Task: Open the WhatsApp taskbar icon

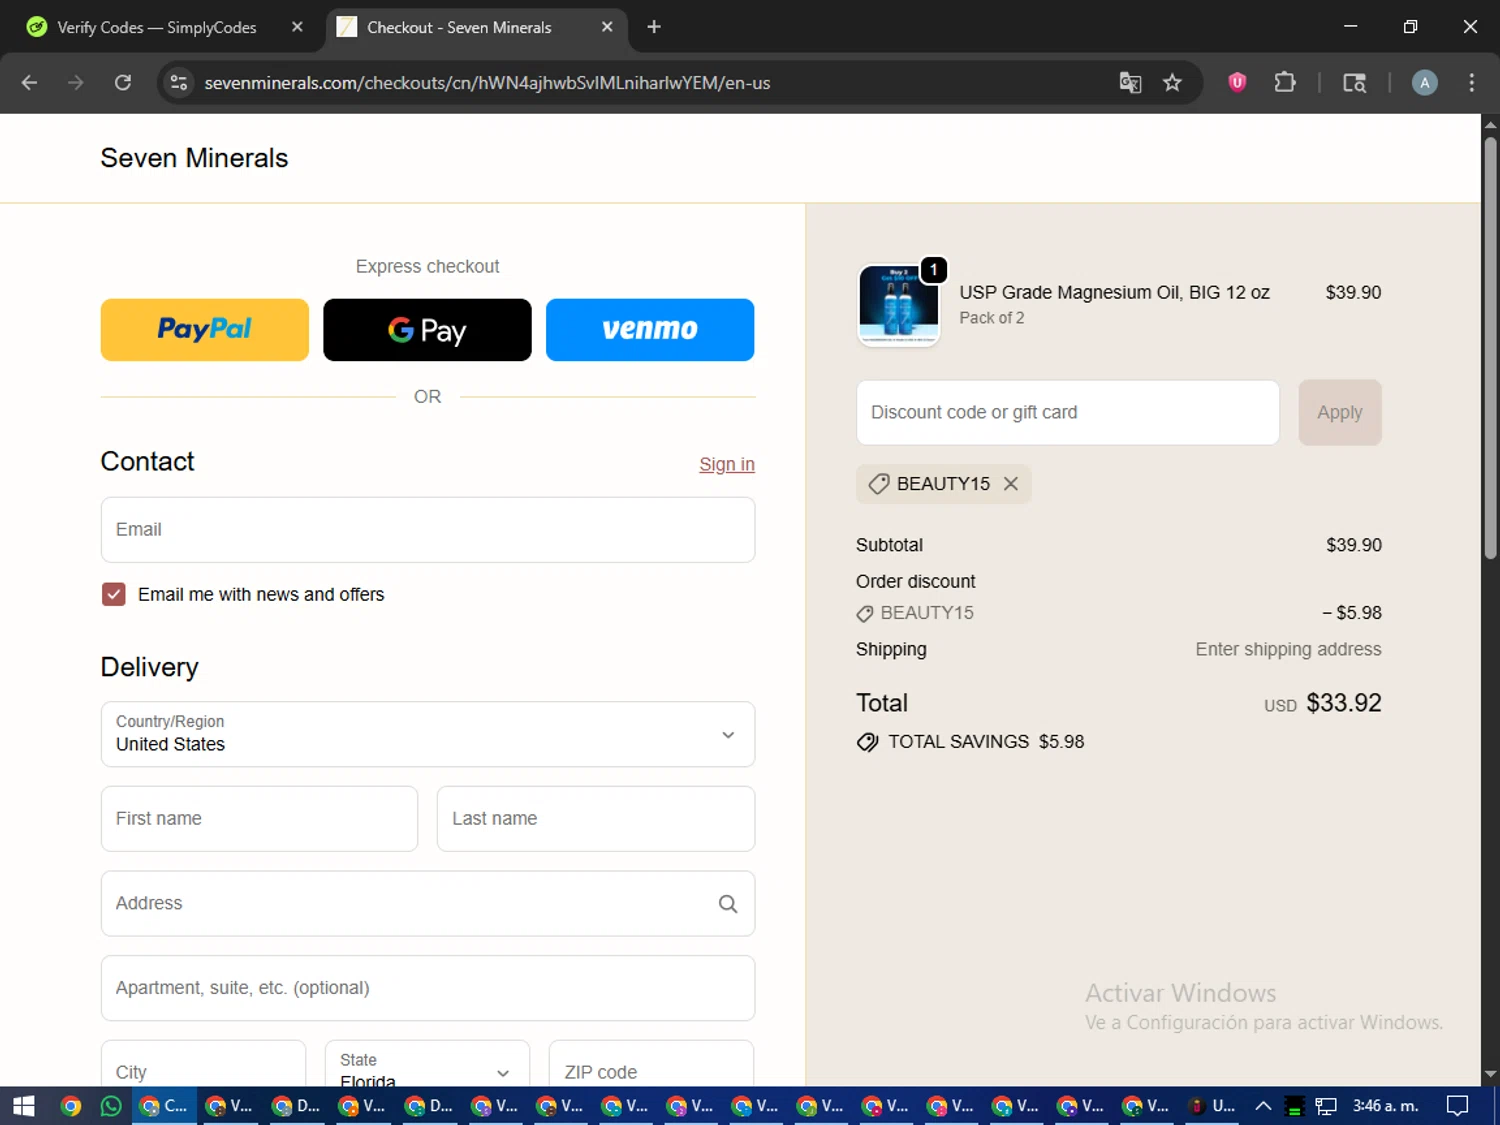Action: pyautogui.click(x=111, y=1106)
